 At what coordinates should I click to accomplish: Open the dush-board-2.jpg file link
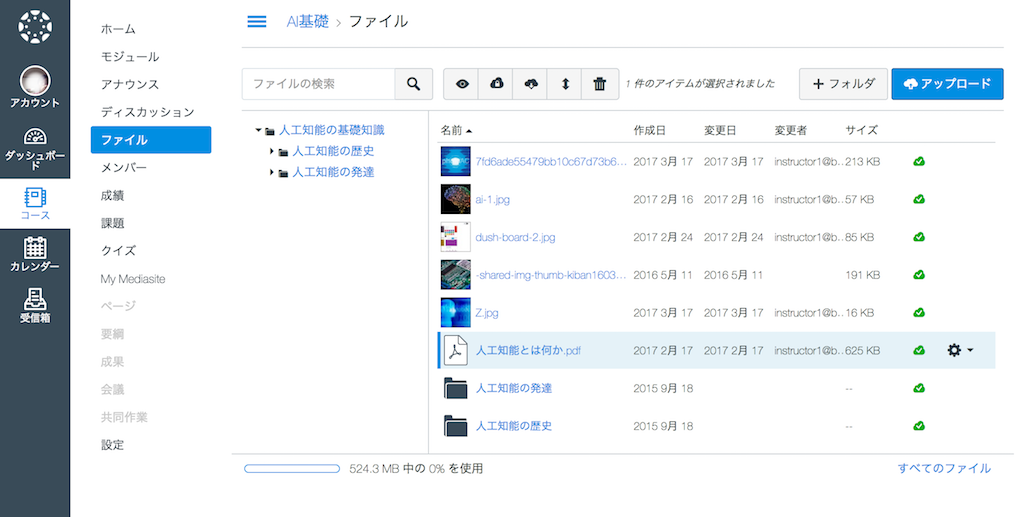[515, 237]
